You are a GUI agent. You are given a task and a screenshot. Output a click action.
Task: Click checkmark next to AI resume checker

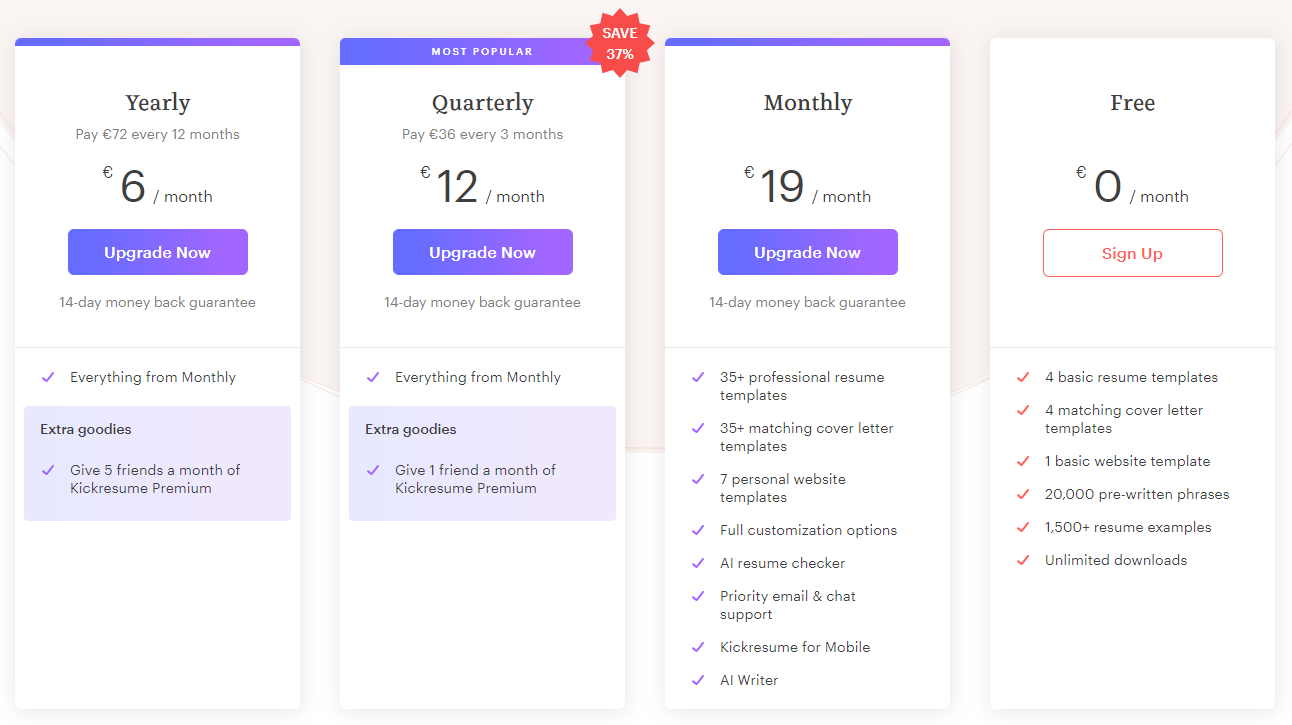pyautogui.click(x=698, y=563)
